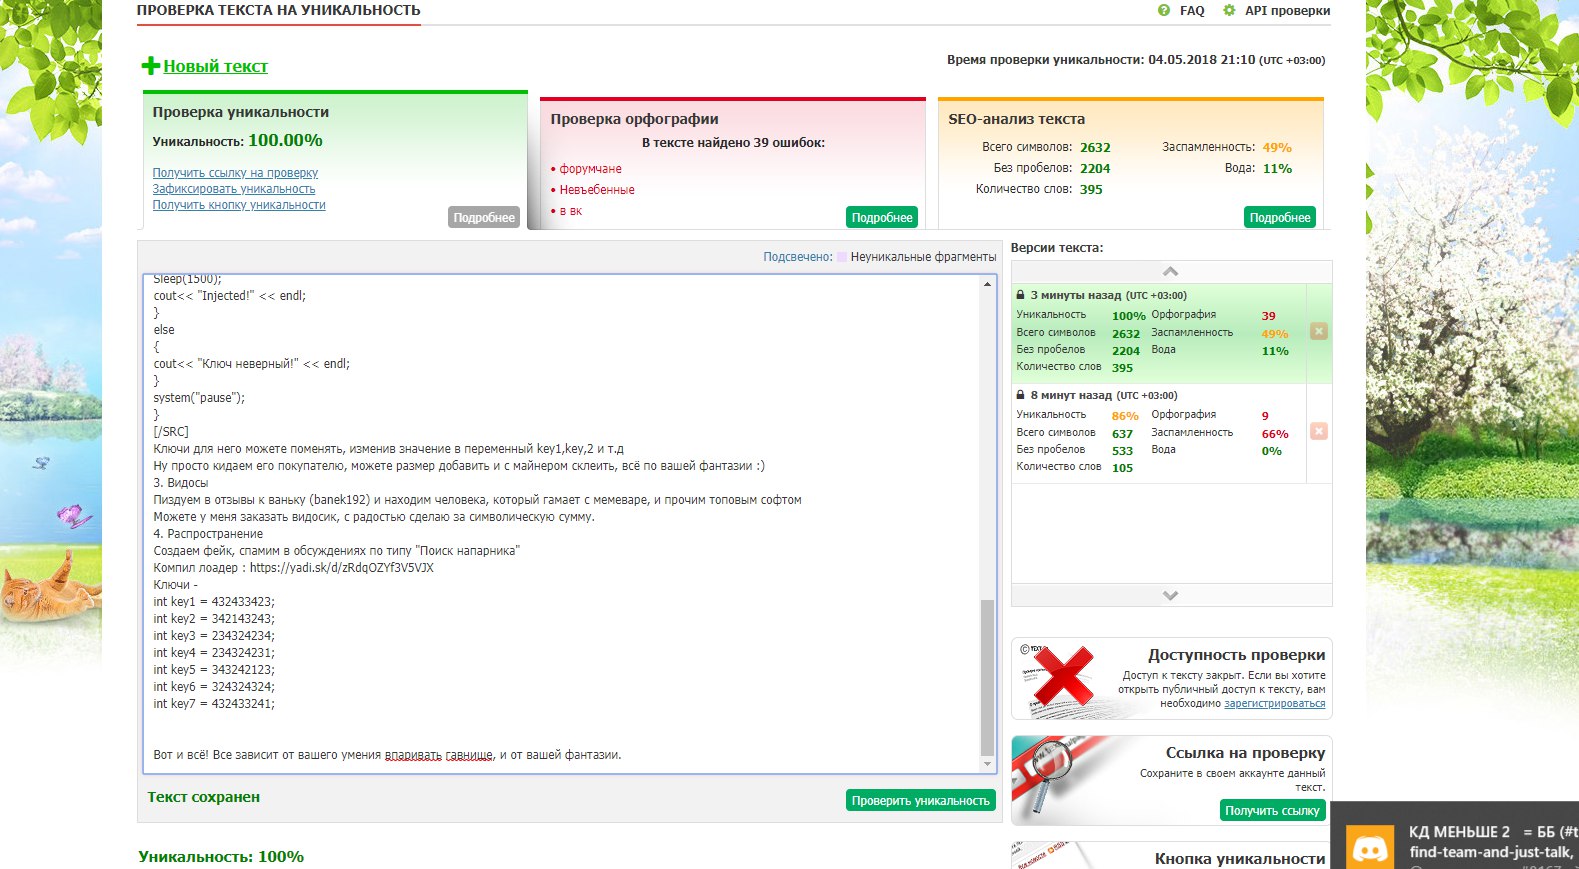Click the Подсвечено label
Screen dimensions: 1579x869
[798, 257]
